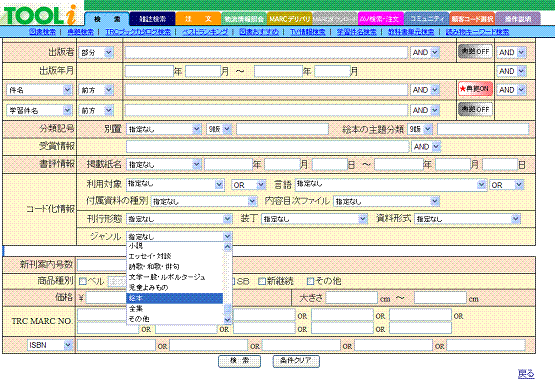
Task: Follow the 図書検索 link
Action: 42,32
